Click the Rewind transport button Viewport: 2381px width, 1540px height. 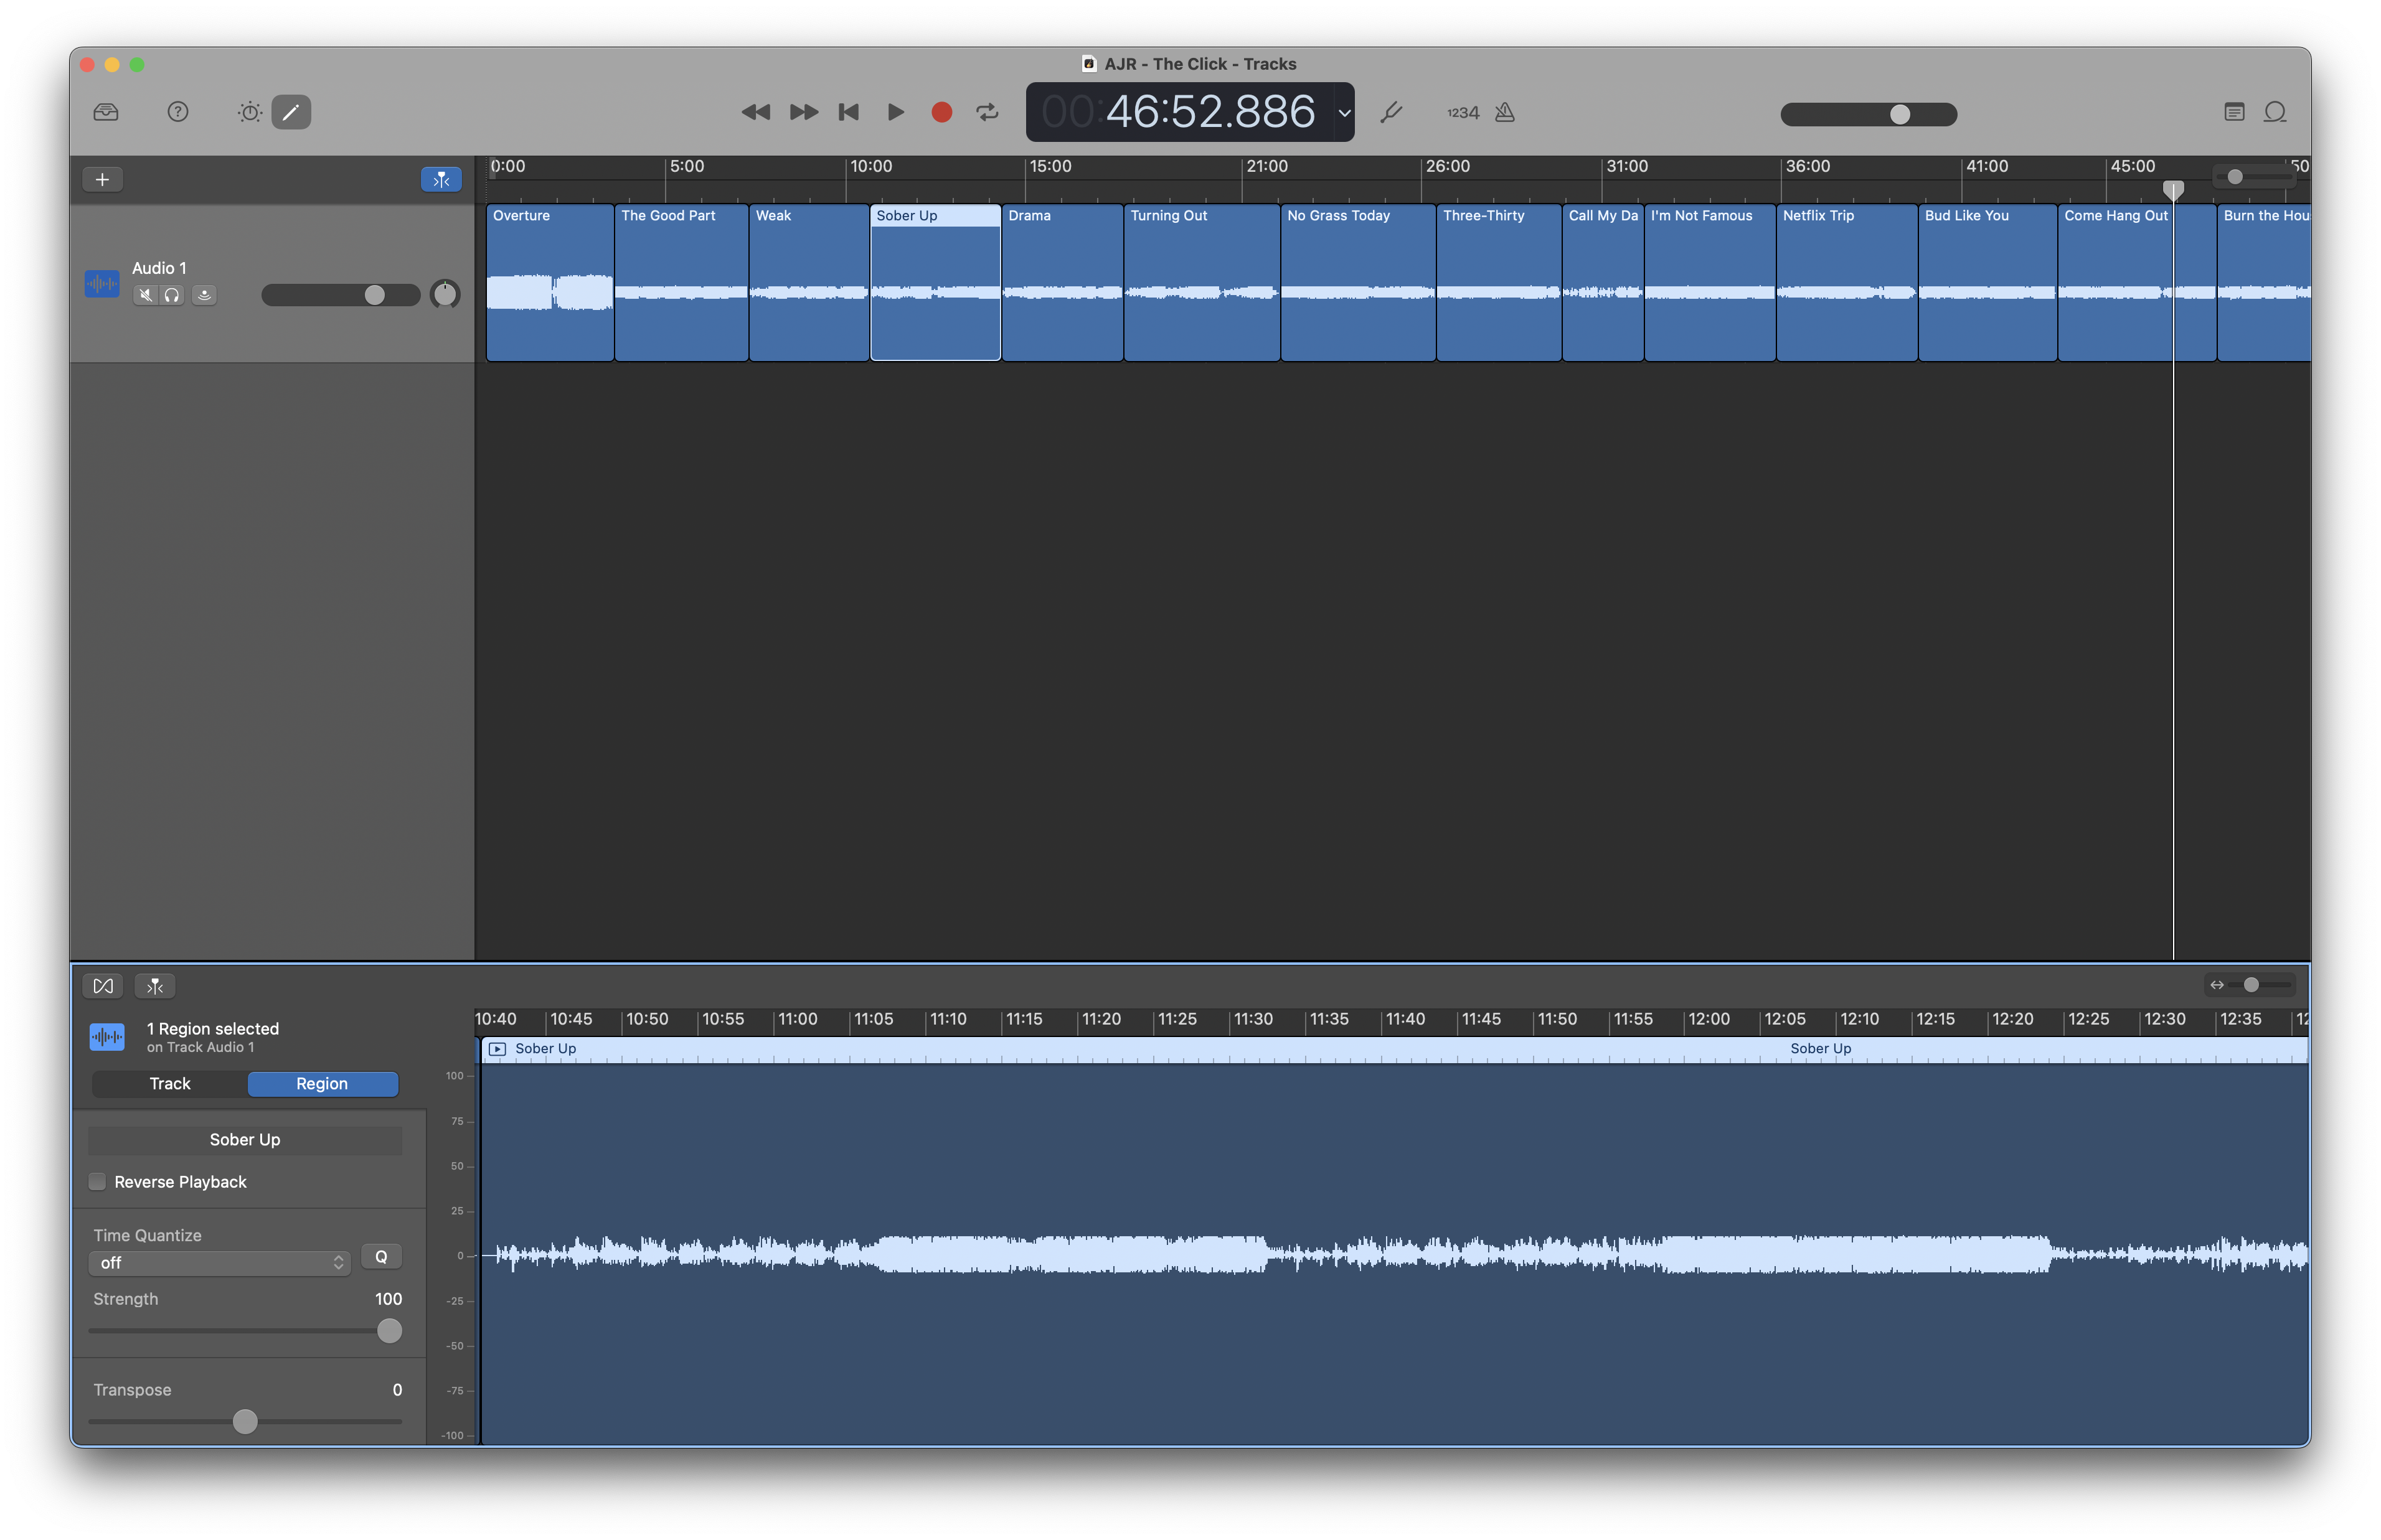click(756, 112)
